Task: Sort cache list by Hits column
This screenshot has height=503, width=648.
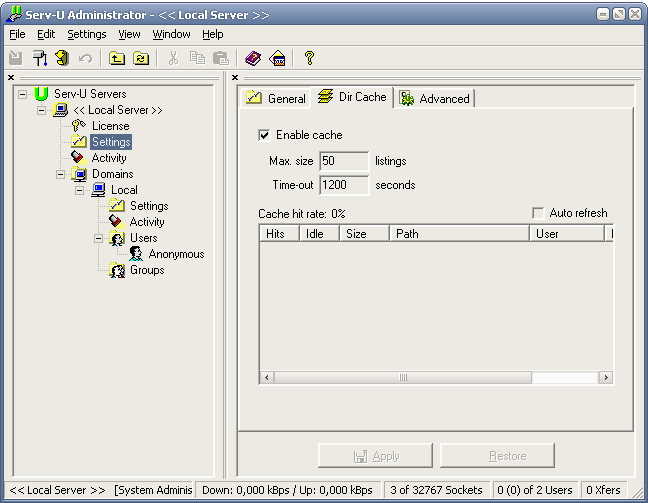Action: pyautogui.click(x=279, y=234)
